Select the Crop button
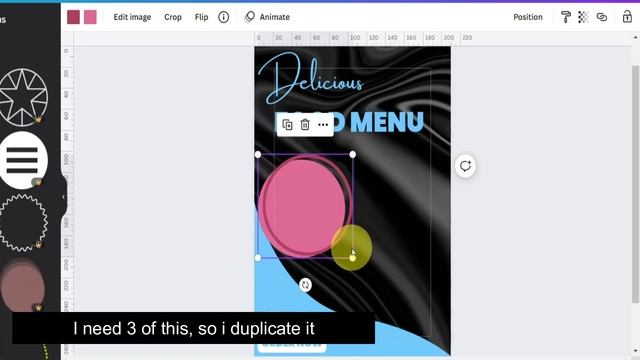Image resolution: width=640 pixels, height=360 pixels. 173,17
